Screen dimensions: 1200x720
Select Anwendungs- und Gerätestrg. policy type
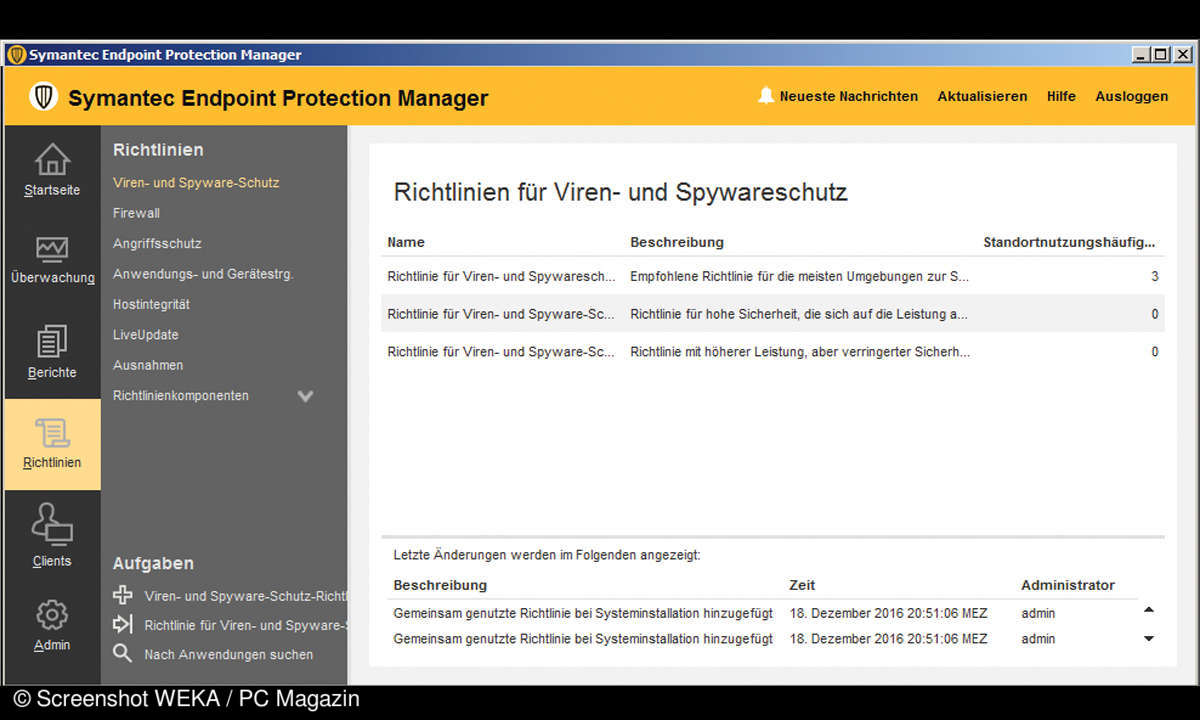[x=203, y=274]
